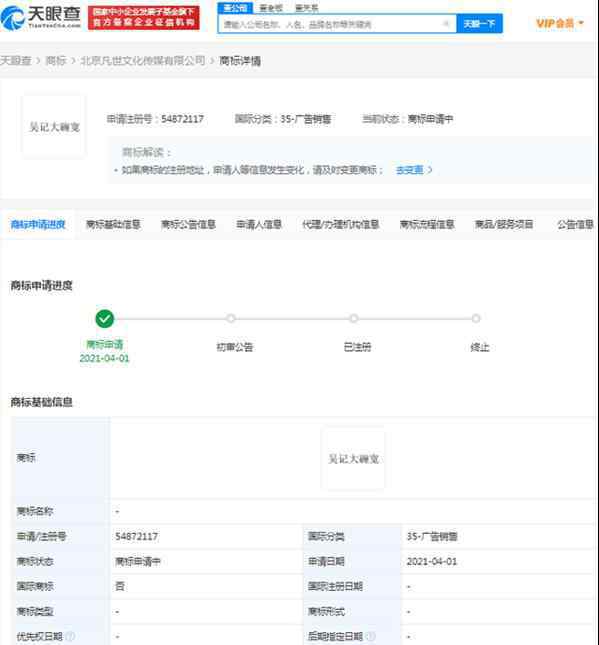Clear the search box with the X icon

point(446,24)
